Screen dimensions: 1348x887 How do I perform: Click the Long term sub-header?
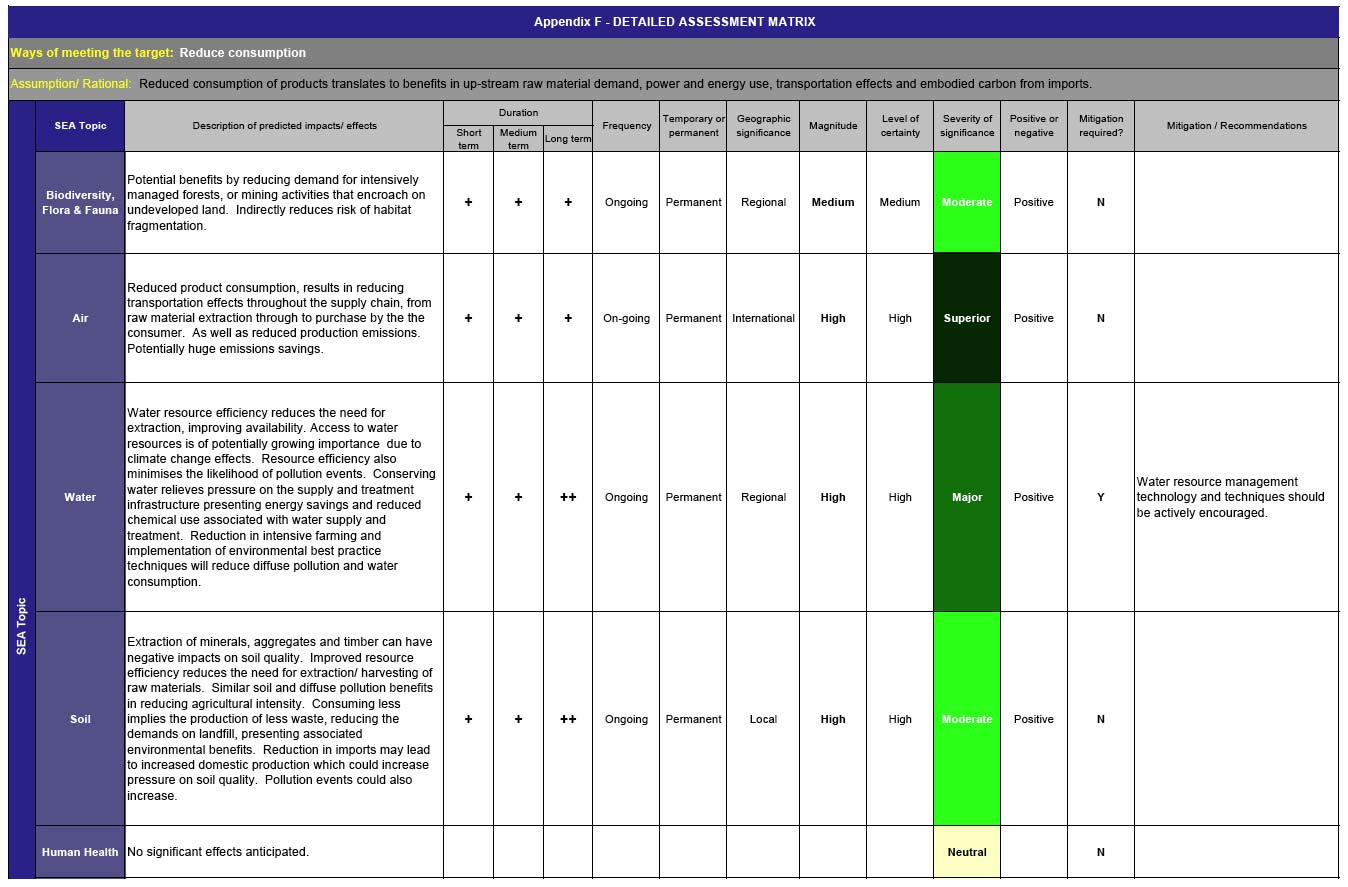point(568,139)
